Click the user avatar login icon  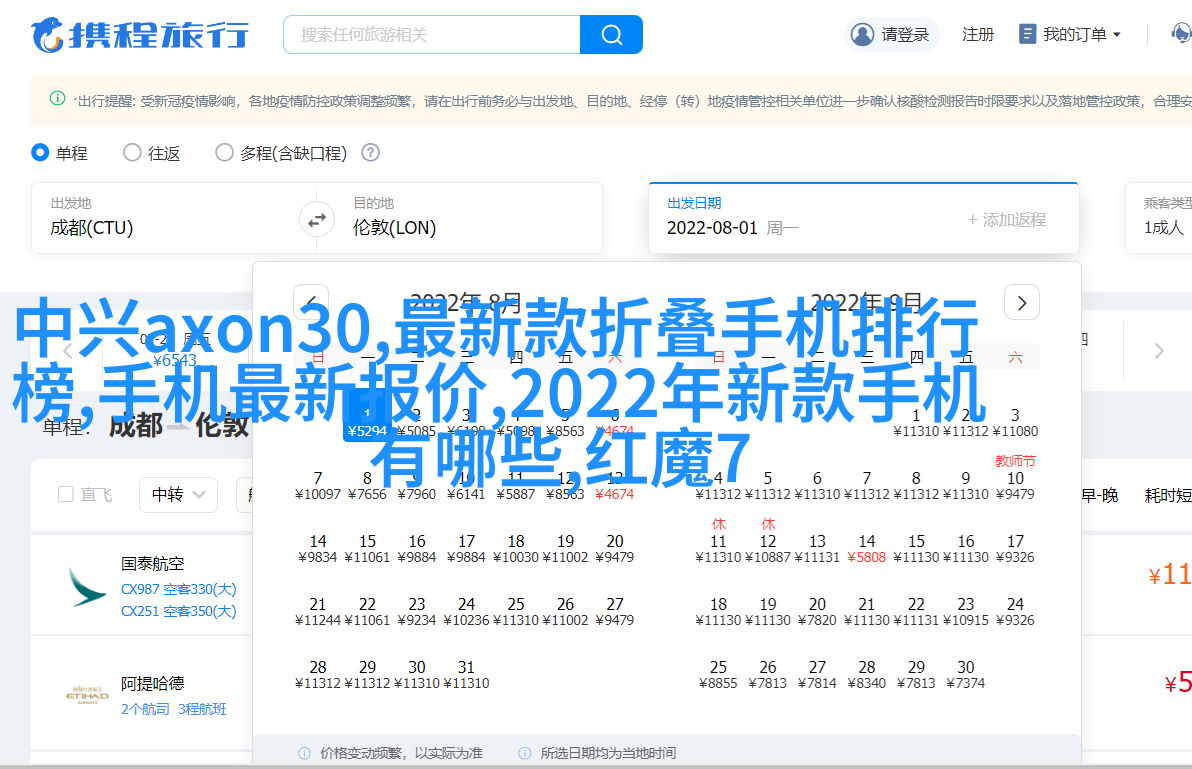tap(862, 34)
